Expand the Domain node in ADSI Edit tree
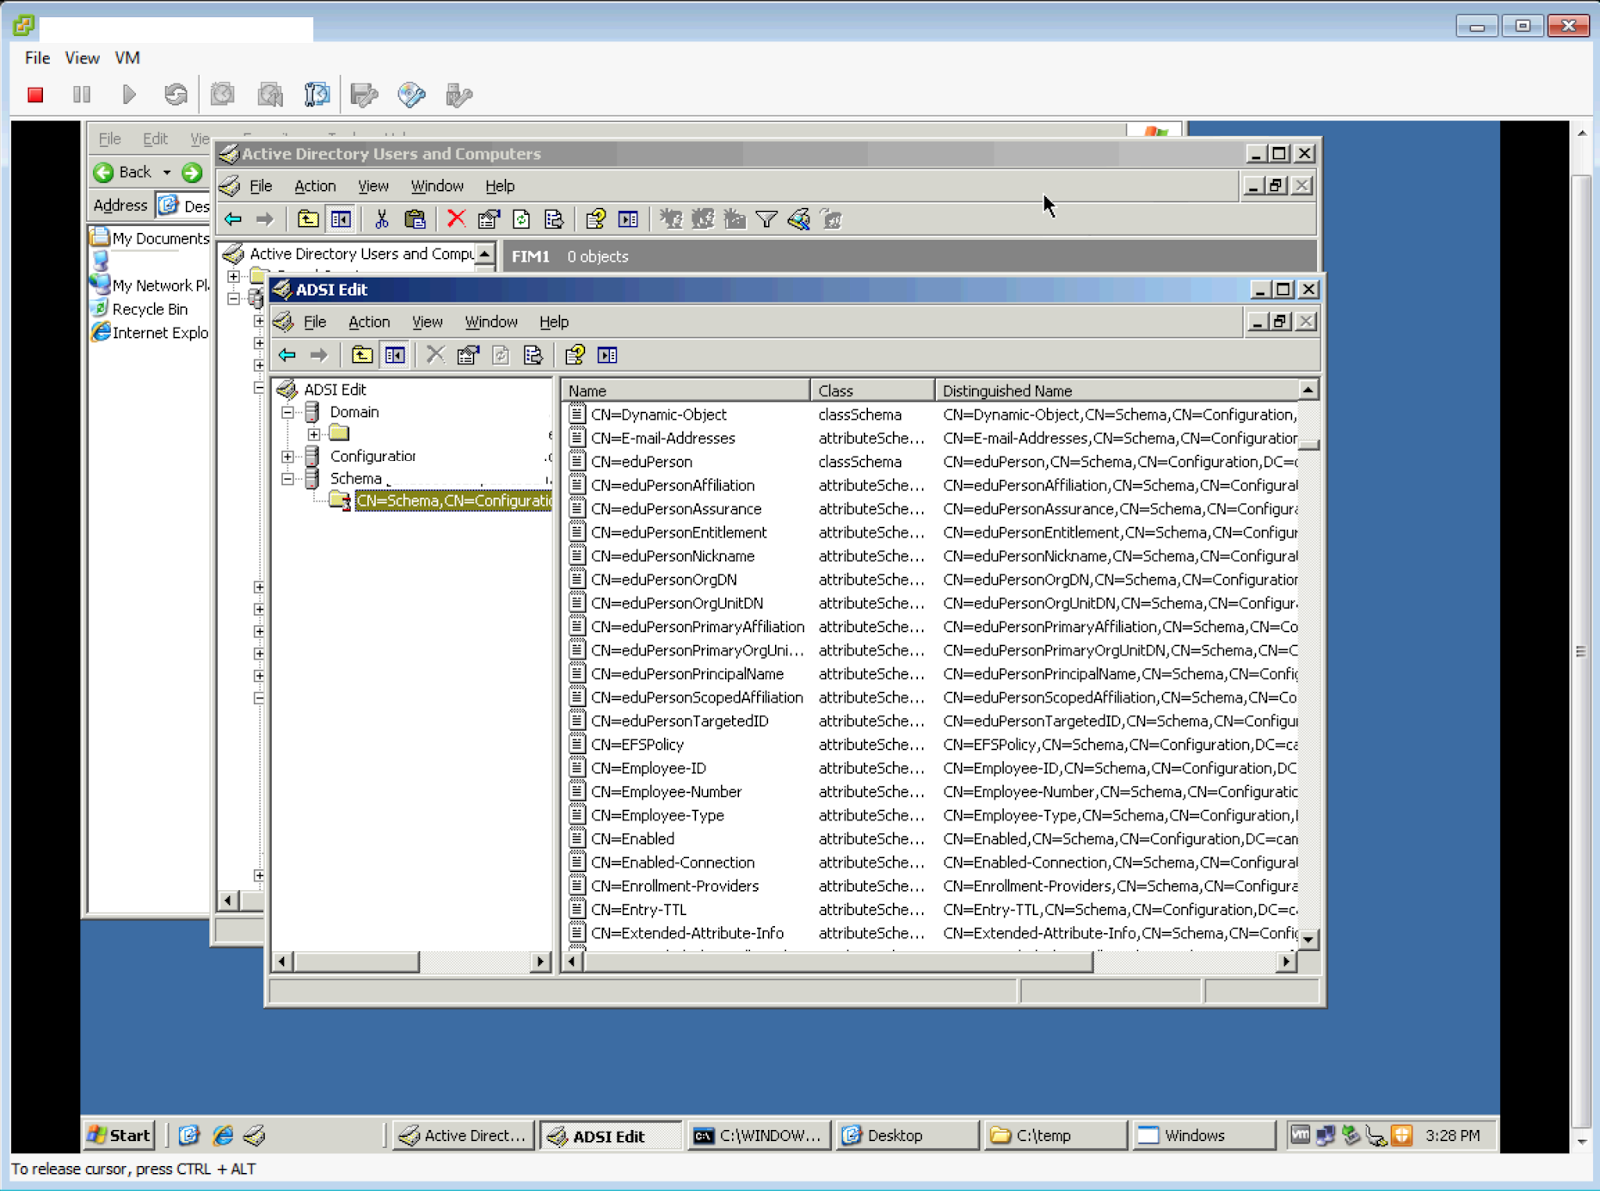This screenshot has width=1600, height=1191. click(288, 412)
